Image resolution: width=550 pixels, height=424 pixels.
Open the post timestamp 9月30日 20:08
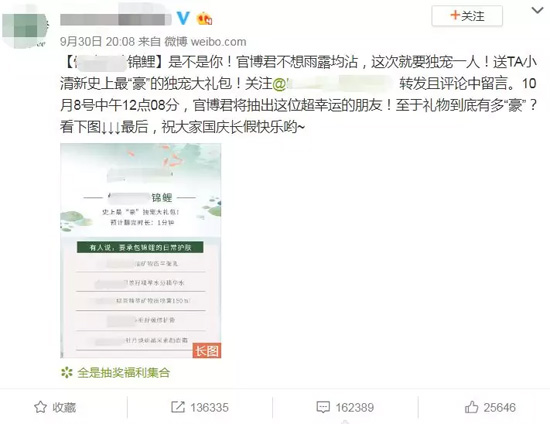[x=97, y=42]
